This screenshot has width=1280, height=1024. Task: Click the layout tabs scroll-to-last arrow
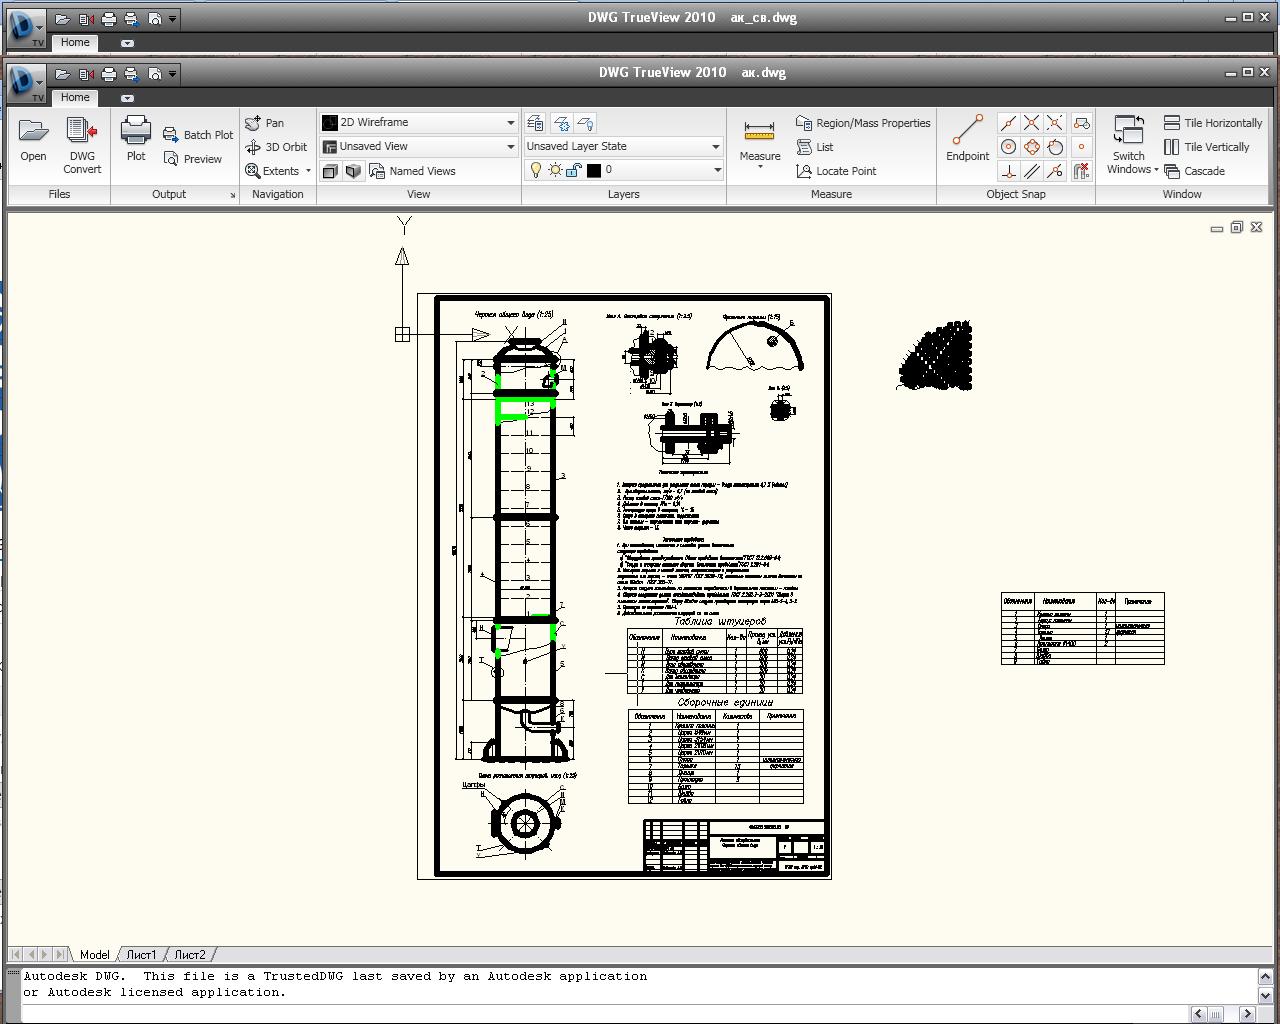point(60,955)
